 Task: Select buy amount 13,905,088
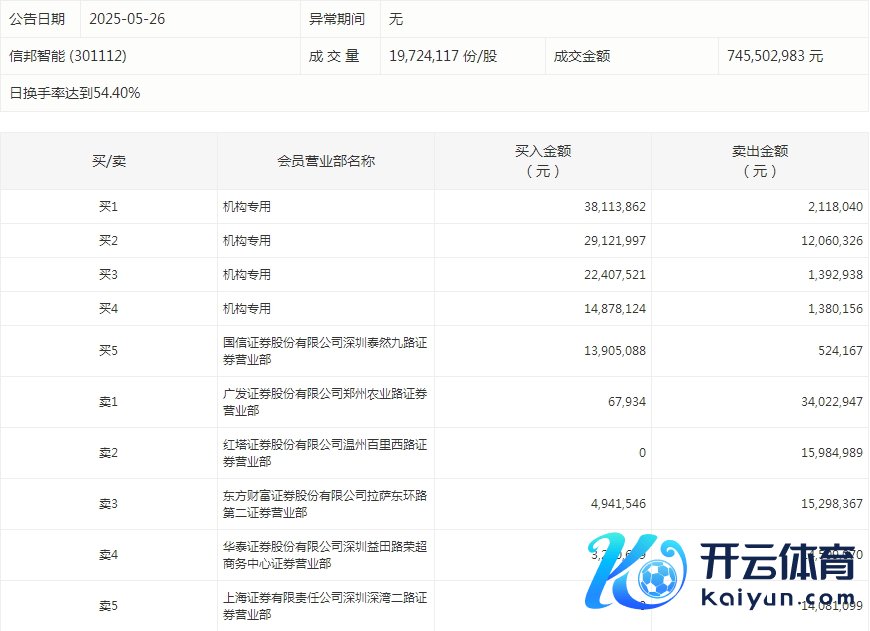(615, 351)
